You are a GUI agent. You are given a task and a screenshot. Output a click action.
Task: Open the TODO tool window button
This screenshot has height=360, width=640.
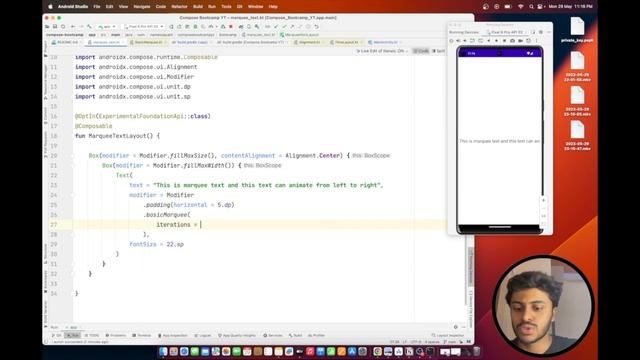tap(92, 336)
